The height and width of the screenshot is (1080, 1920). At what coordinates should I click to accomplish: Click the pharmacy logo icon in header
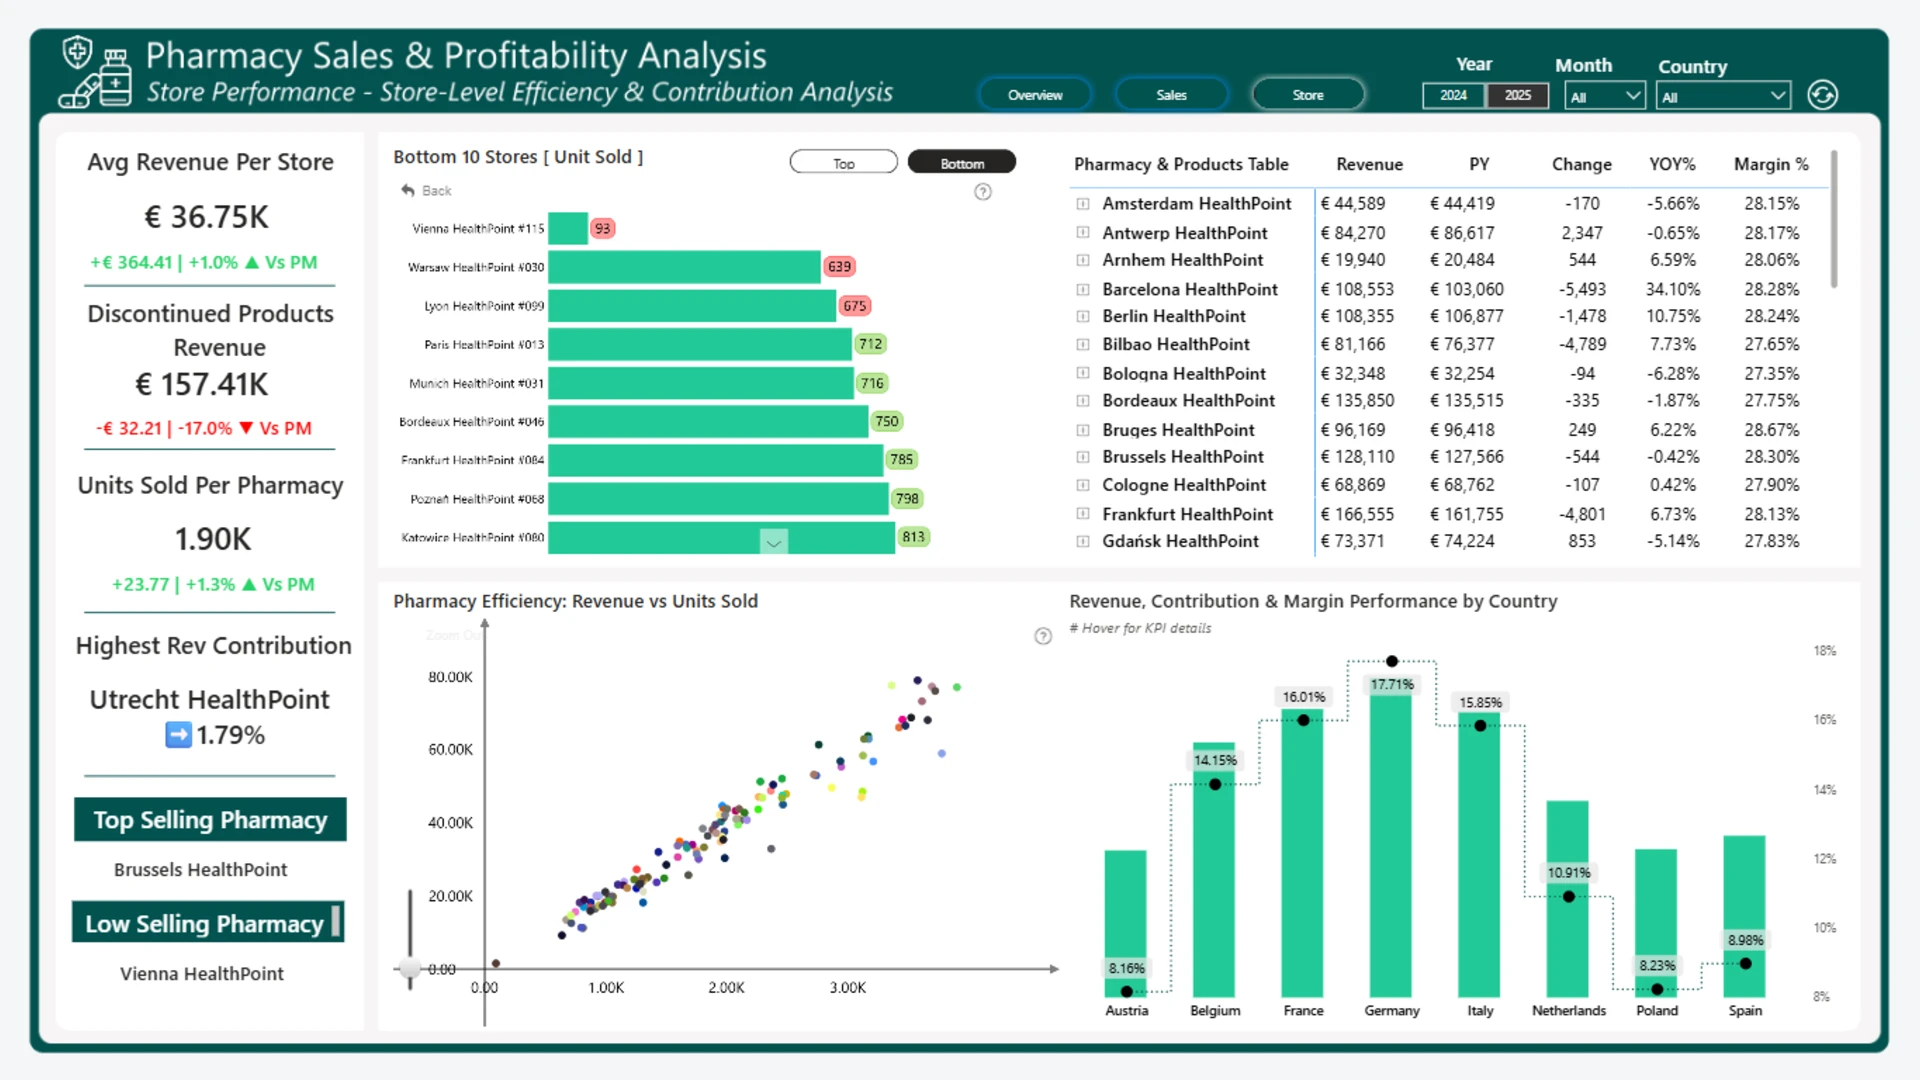tap(96, 72)
